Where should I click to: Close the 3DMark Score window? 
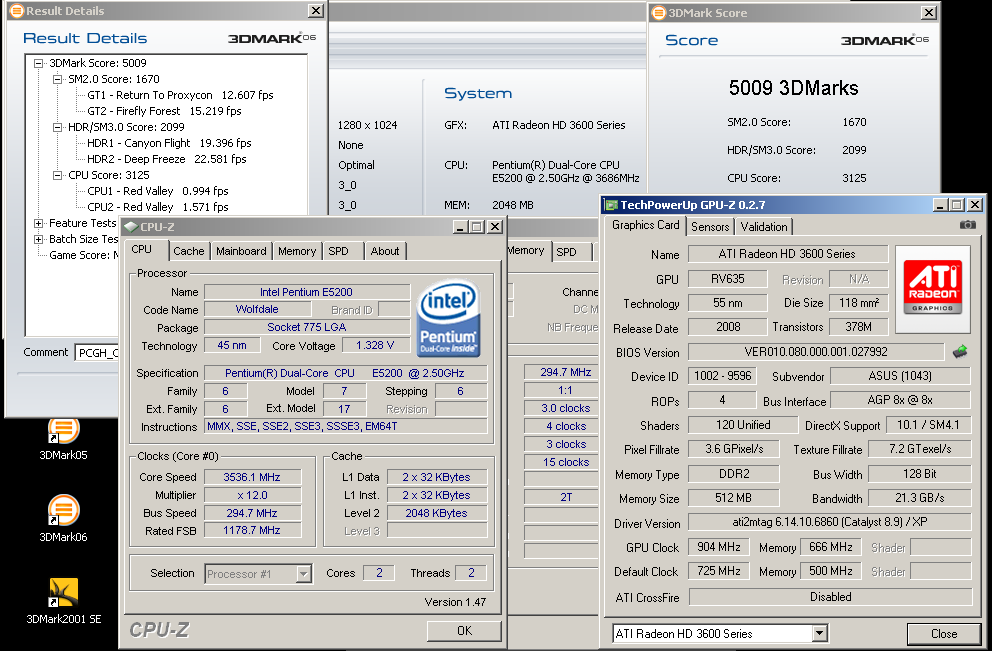[929, 13]
